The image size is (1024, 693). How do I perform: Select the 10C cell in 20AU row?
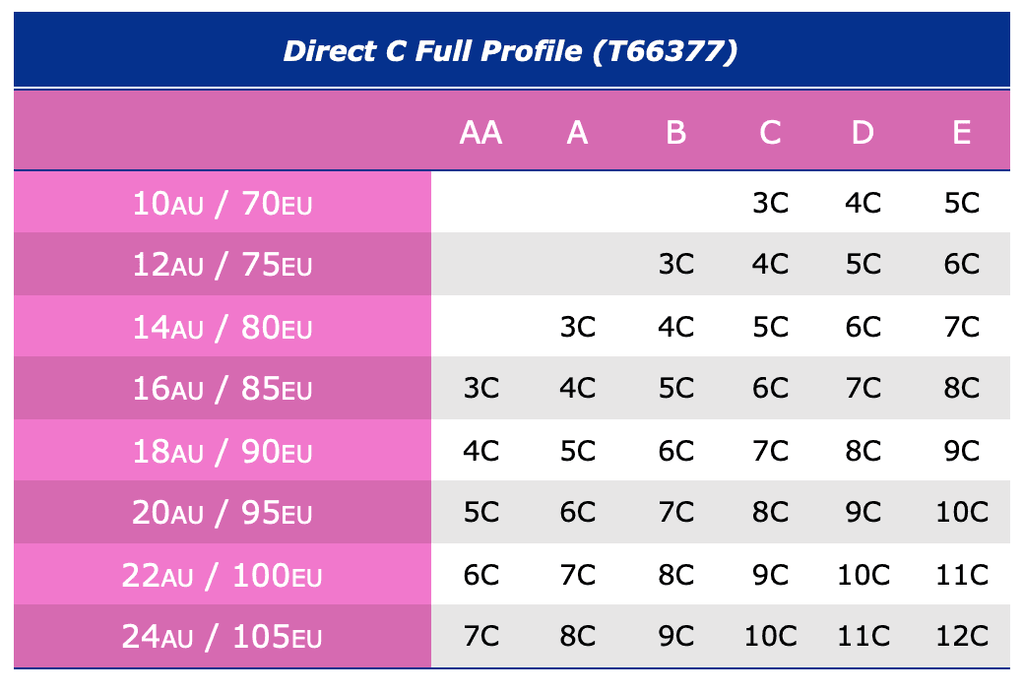tap(961, 511)
